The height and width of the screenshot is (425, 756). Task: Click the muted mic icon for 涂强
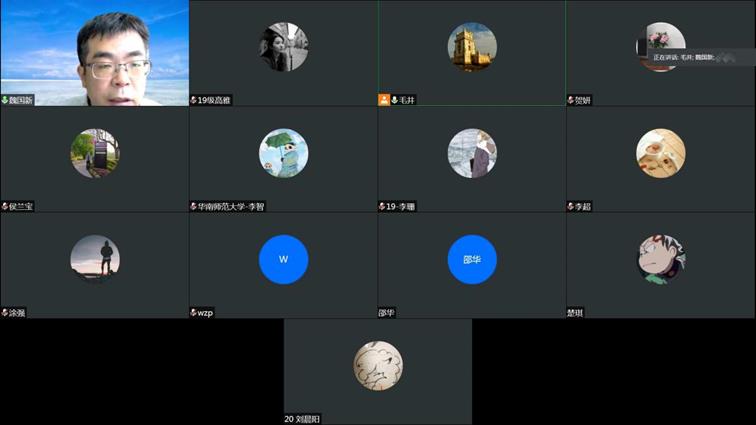coord(5,313)
